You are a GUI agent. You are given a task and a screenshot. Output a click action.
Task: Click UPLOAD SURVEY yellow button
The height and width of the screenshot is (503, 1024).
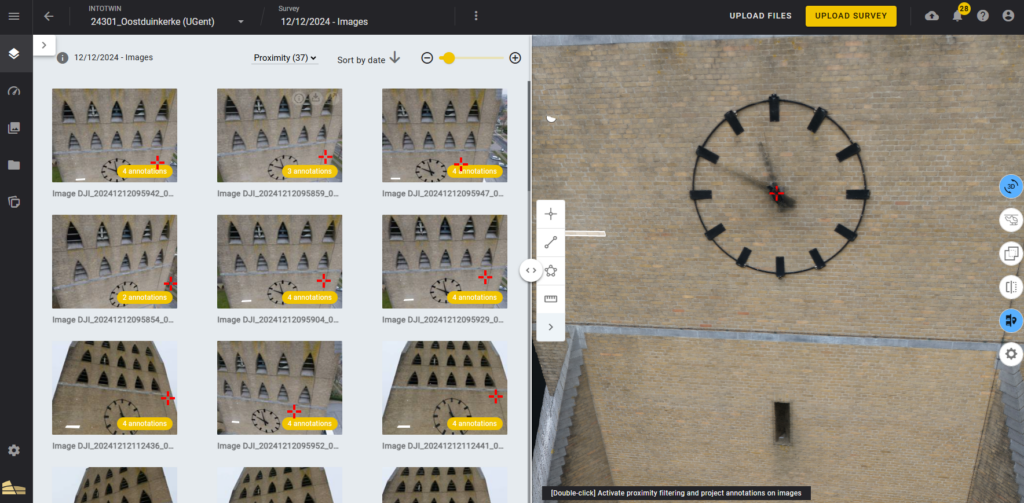851,16
